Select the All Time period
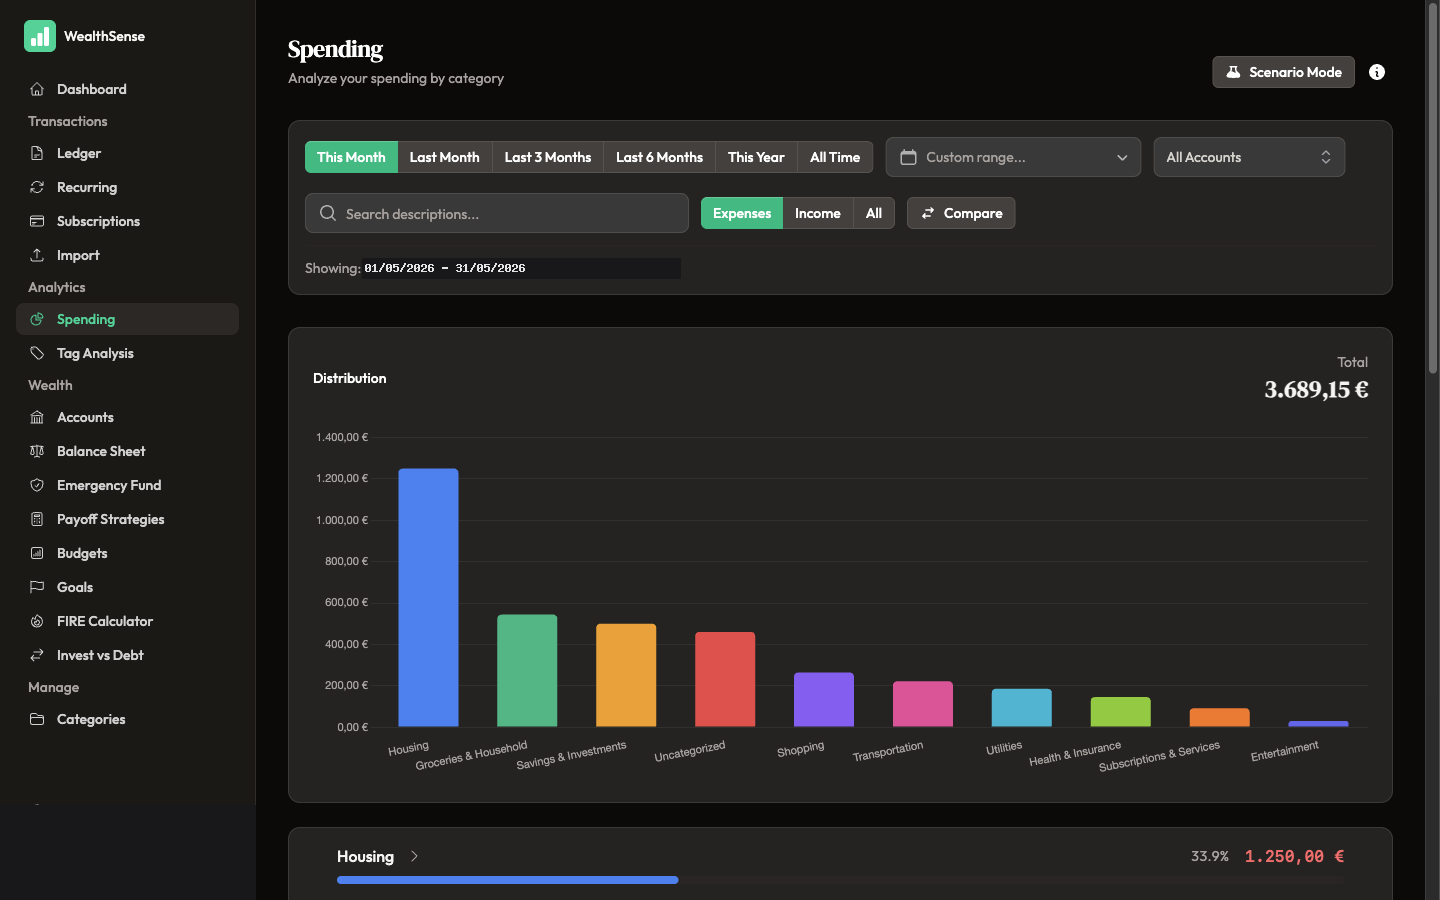The height and width of the screenshot is (900, 1440). 835,157
